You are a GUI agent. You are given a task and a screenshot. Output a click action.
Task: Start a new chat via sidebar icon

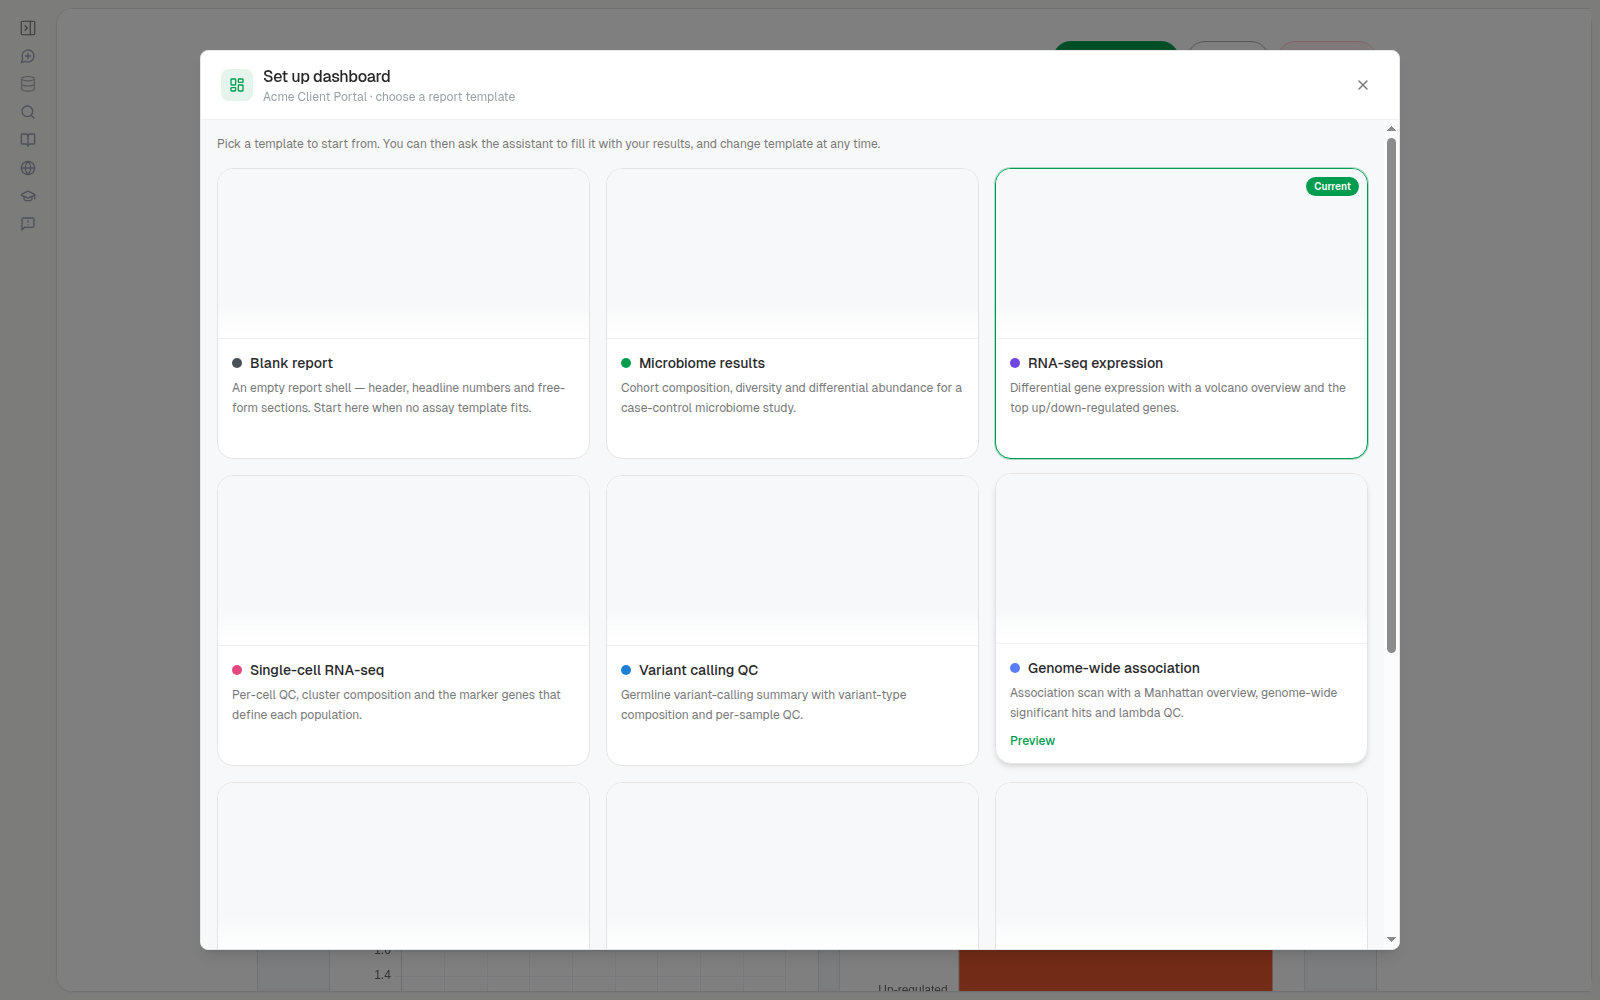tap(28, 56)
